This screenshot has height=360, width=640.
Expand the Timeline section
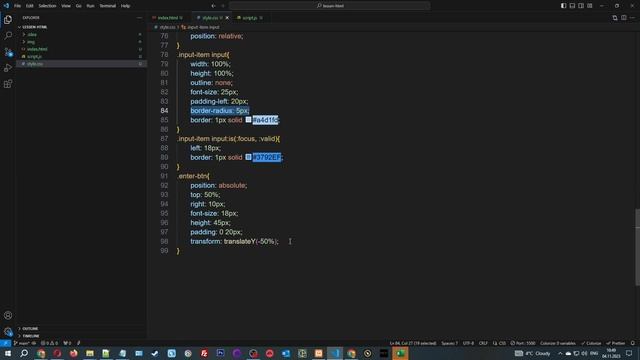pyautogui.click(x=31, y=336)
